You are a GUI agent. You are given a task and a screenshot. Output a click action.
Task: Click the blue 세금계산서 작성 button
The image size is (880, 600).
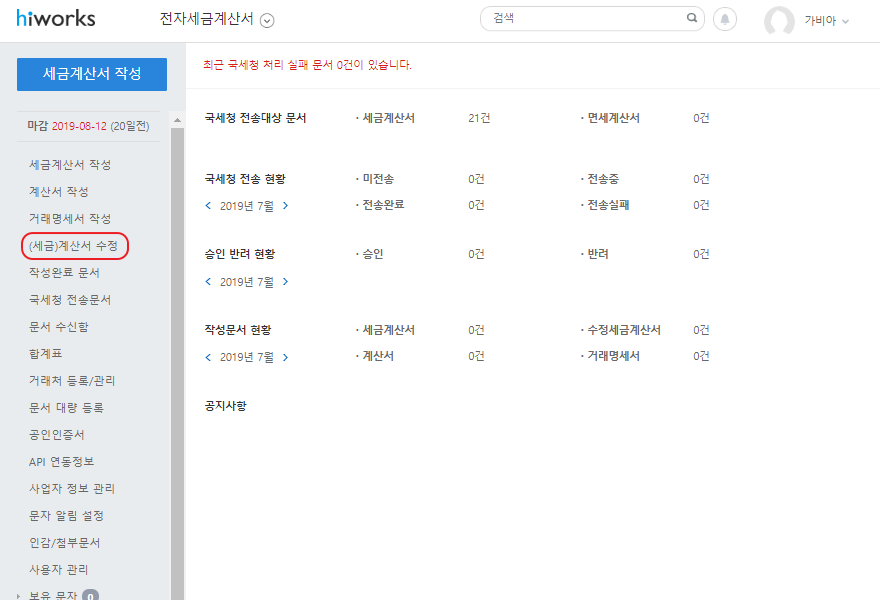[92, 74]
